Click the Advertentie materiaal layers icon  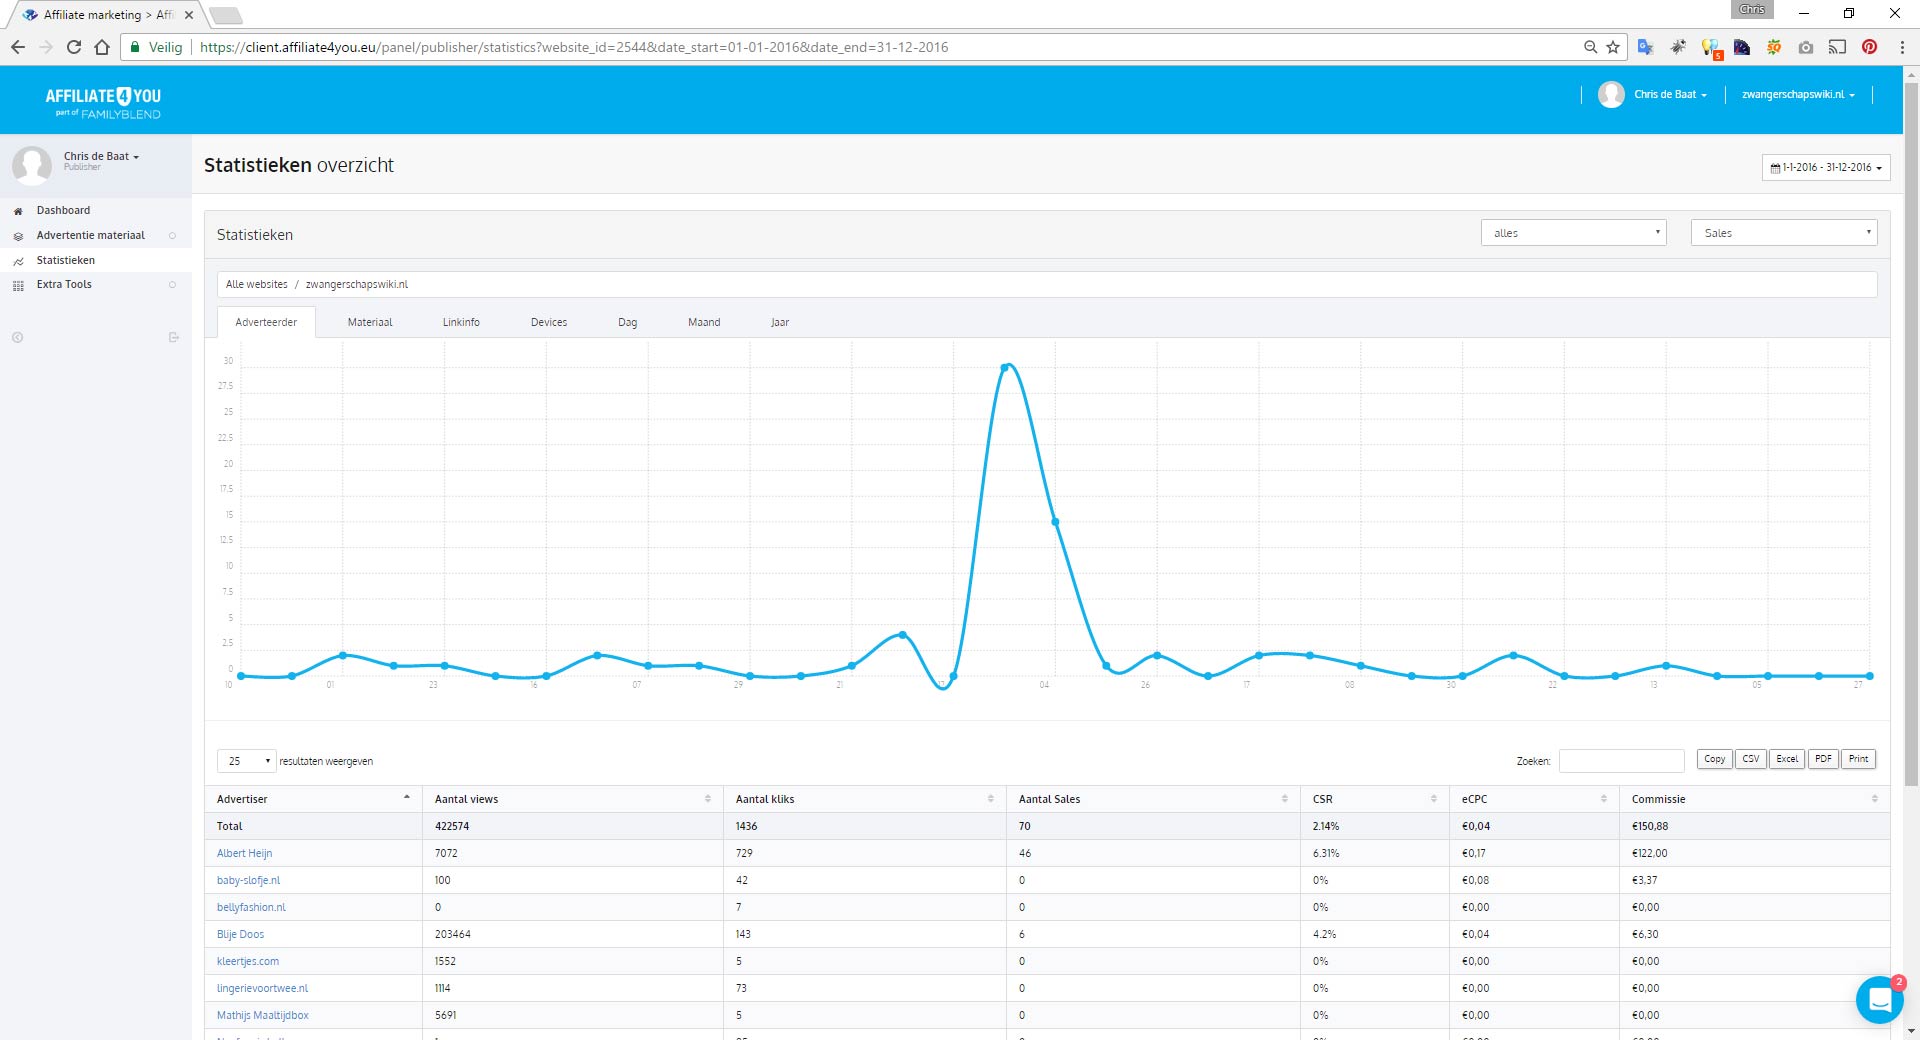(x=18, y=236)
